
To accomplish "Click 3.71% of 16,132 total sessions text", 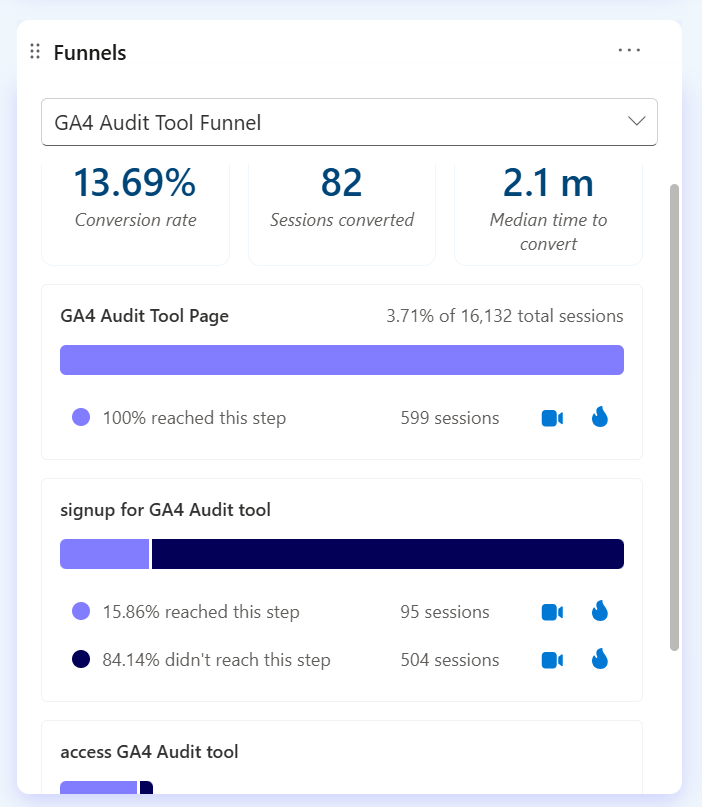I will pos(505,316).
